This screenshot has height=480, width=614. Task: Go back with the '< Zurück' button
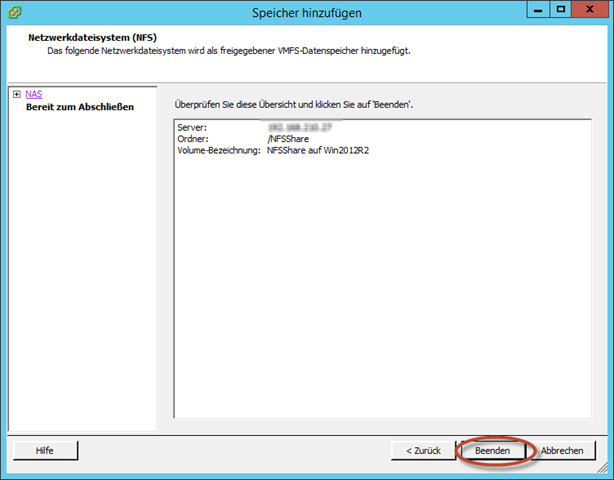tap(423, 451)
